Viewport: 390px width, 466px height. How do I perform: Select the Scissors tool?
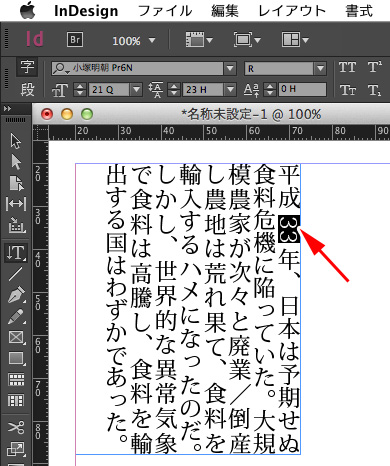[x=16, y=428]
